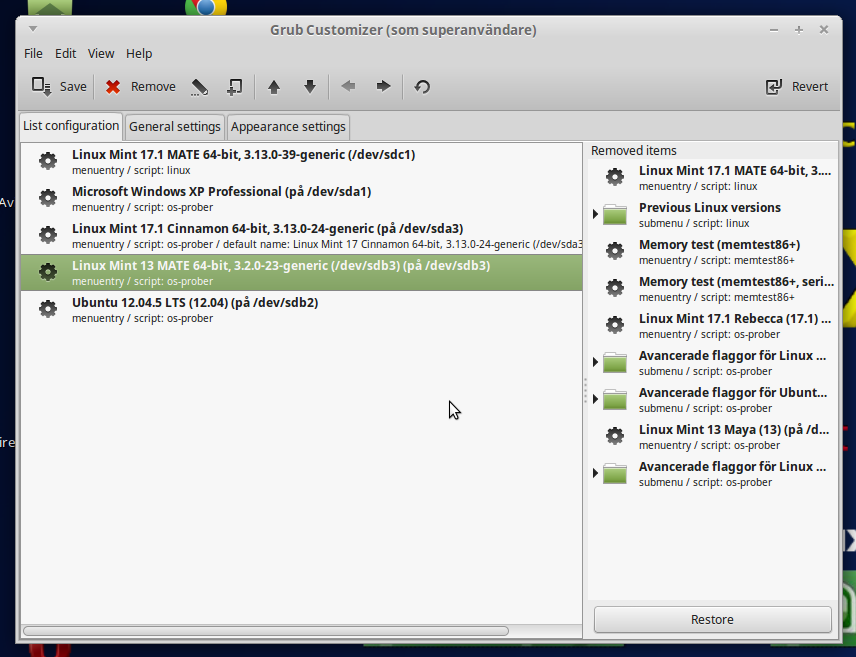Click gear icon of Linux Mint 17.1 Rebecca
Screen dimensions: 856x657
(615, 324)
